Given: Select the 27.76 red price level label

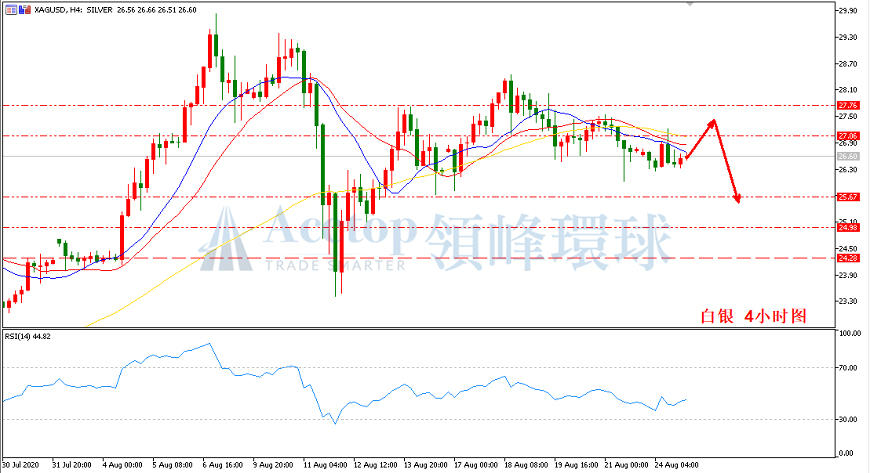Looking at the screenshot, I should [x=848, y=105].
